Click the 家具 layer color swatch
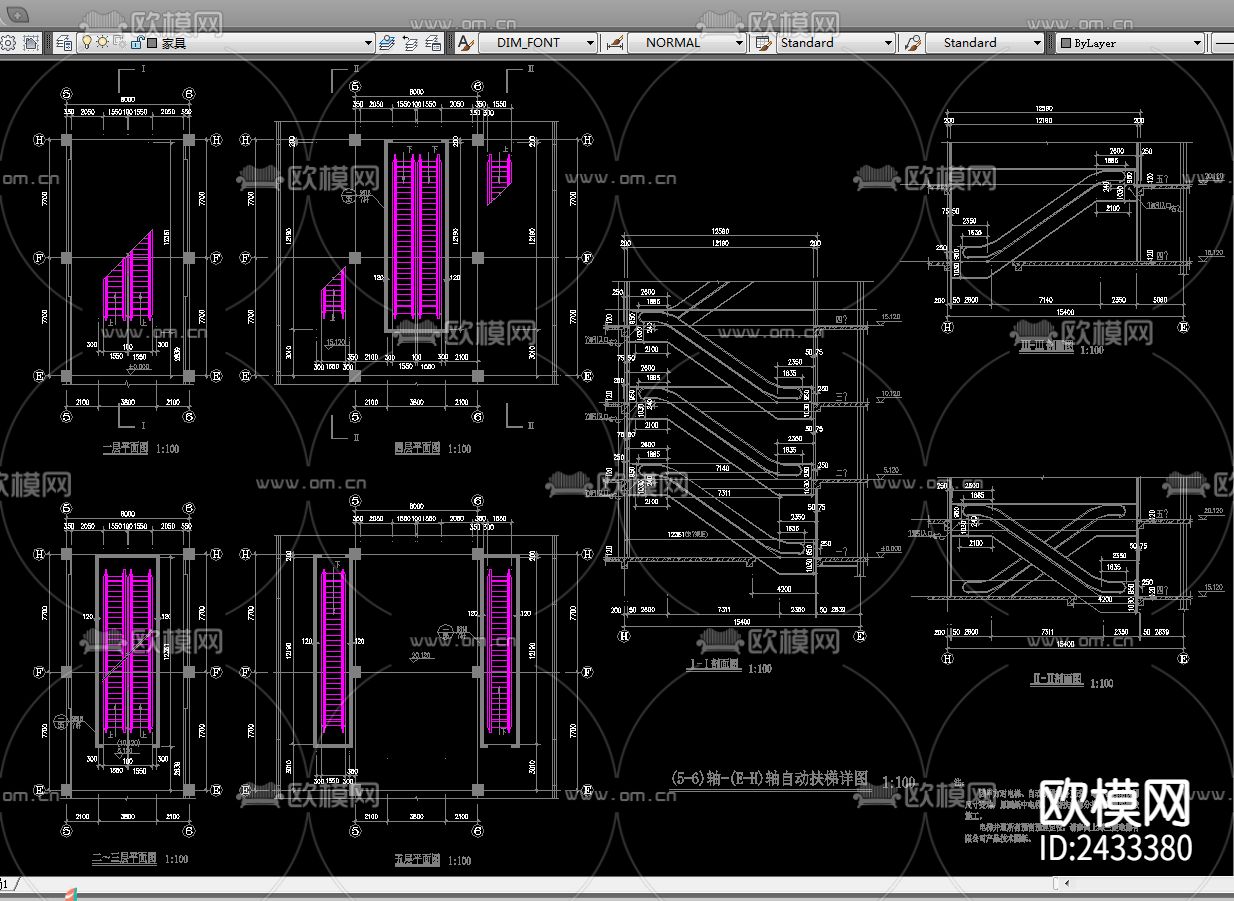The height and width of the screenshot is (901, 1234). tap(152, 43)
